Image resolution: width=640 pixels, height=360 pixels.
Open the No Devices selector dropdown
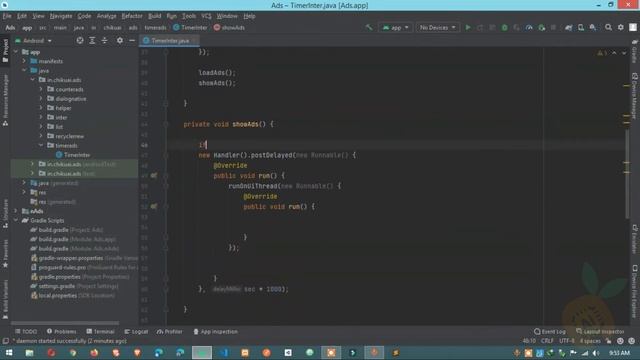[x=438, y=27]
